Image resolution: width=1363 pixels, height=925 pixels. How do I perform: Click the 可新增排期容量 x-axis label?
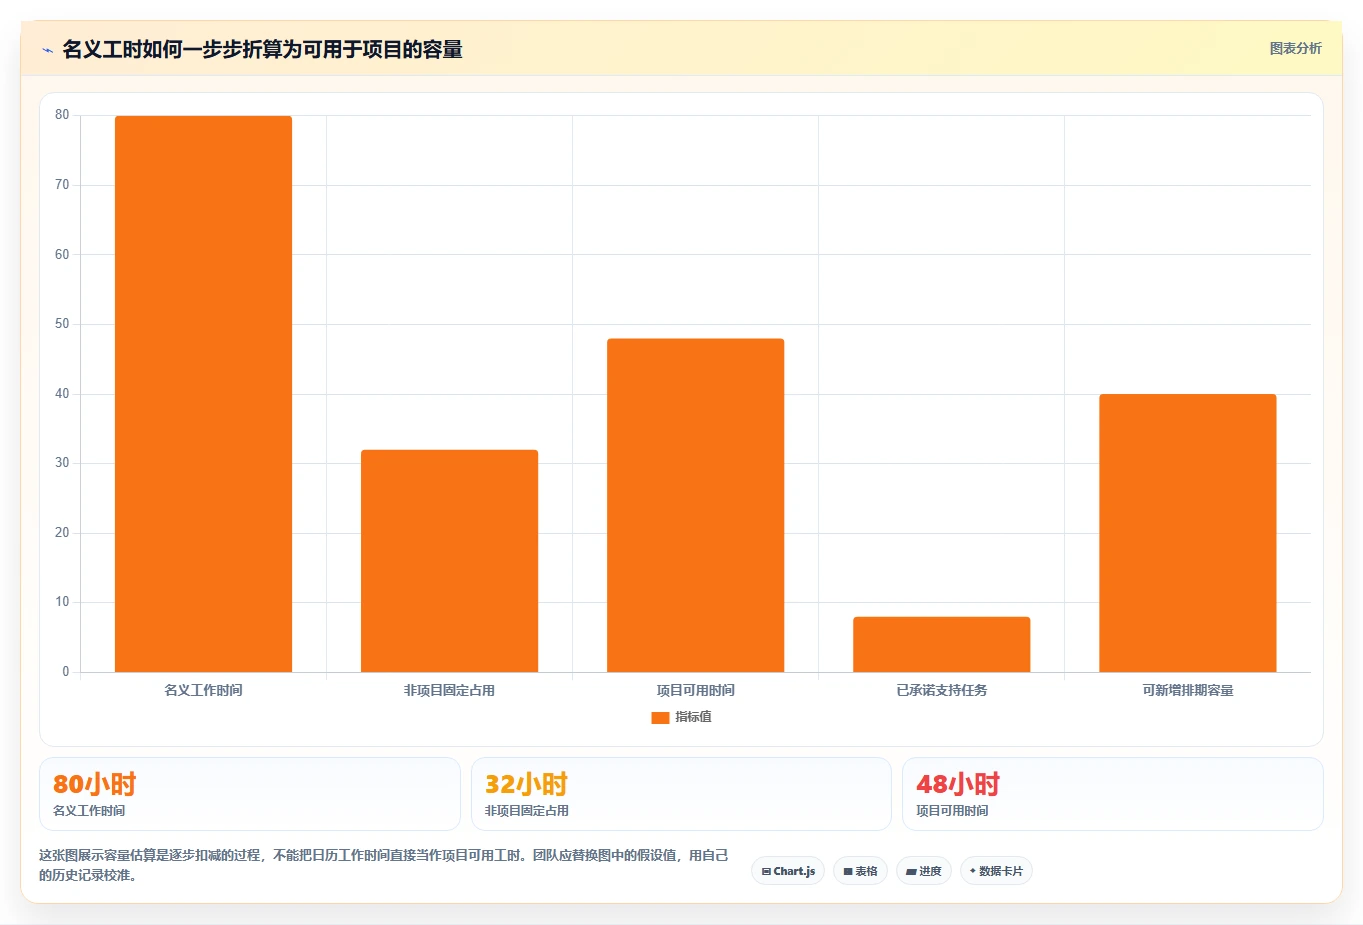pyautogui.click(x=1187, y=691)
